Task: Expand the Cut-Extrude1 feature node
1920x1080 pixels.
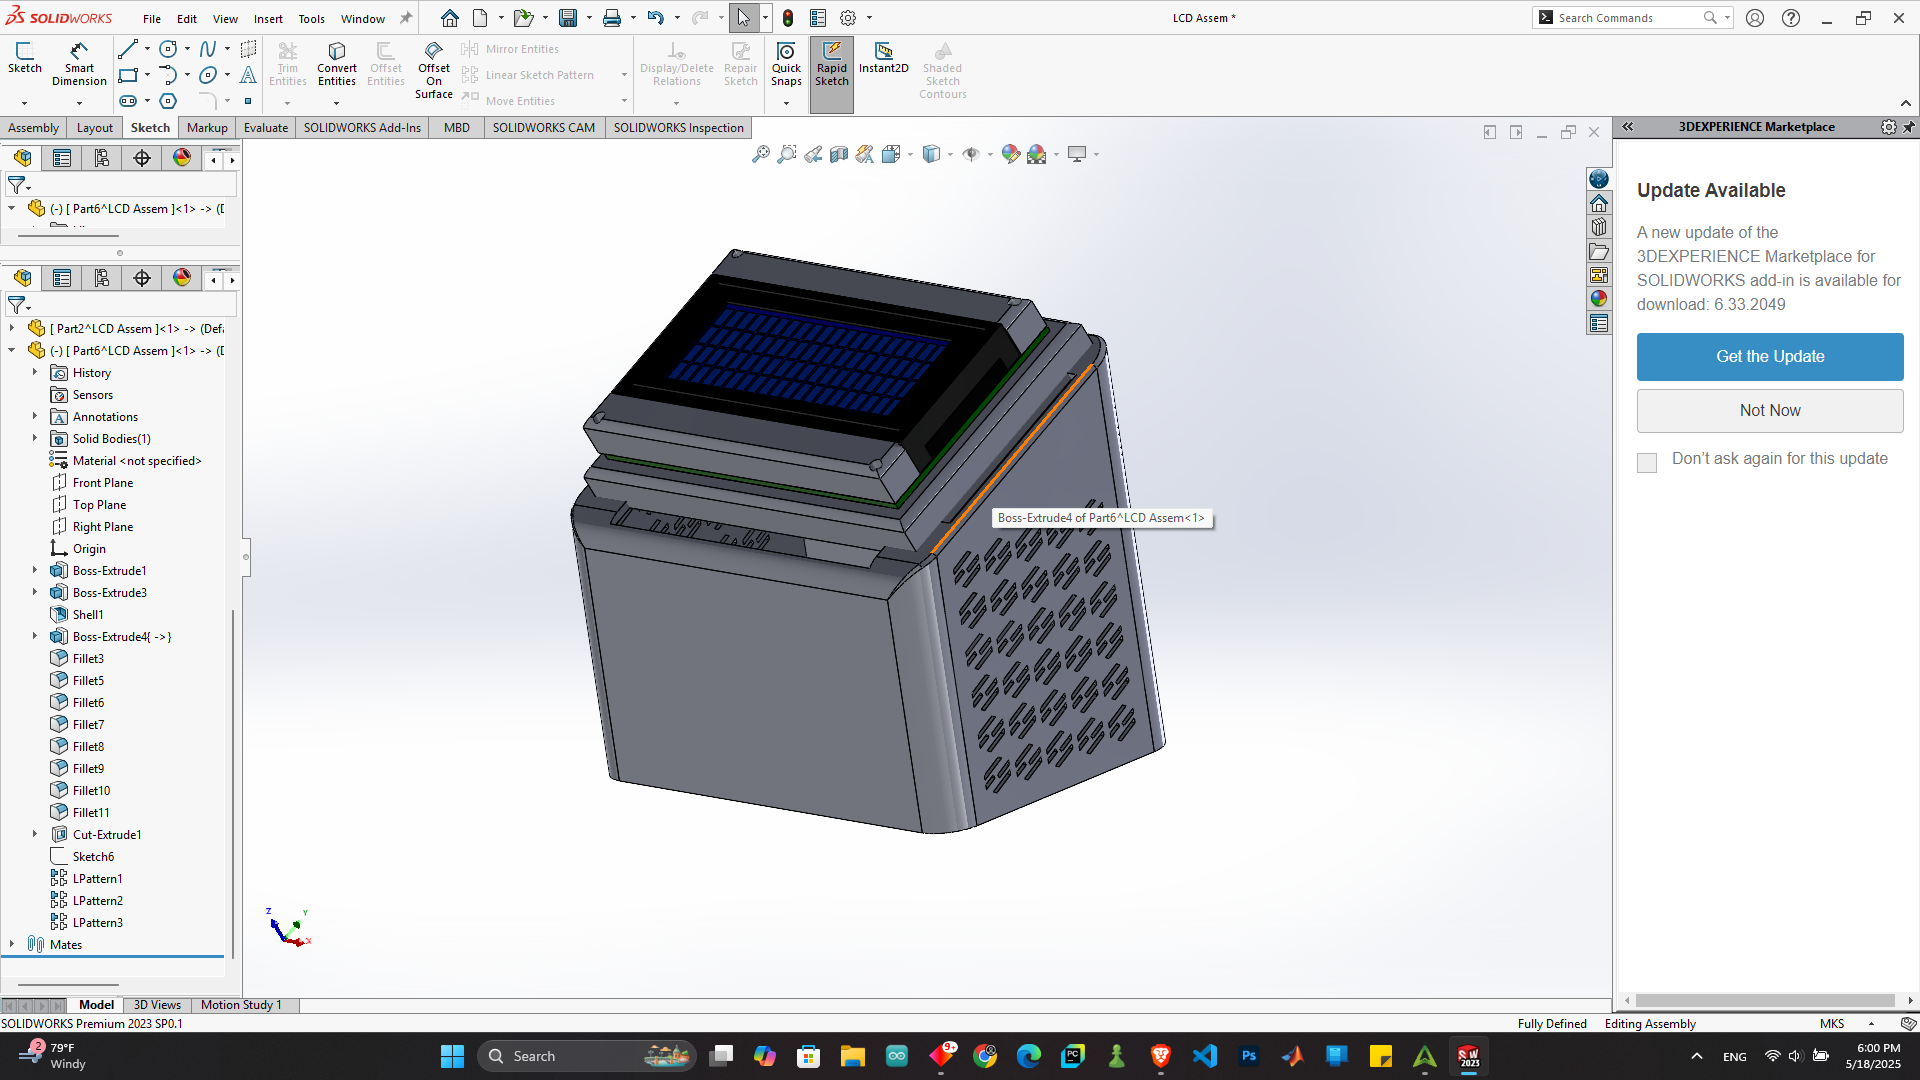Action: [35, 835]
